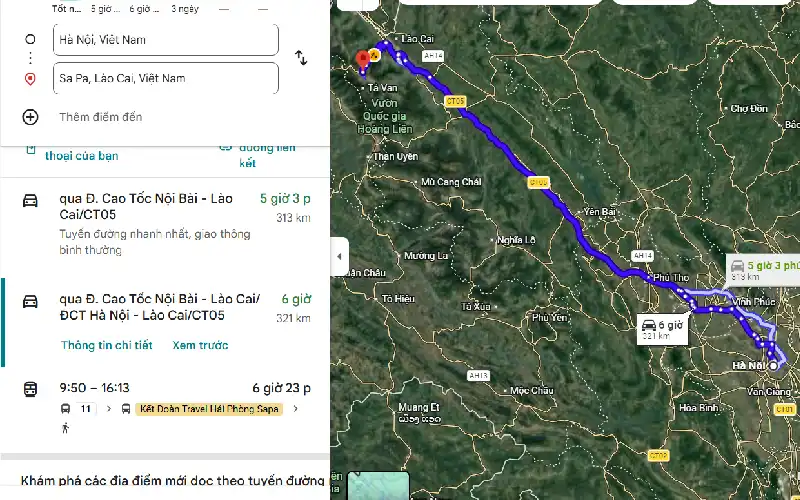Swap origin and destination with the arrows icon
The width and height of the screenshot is (800, 500).
(x=301, y=58)
